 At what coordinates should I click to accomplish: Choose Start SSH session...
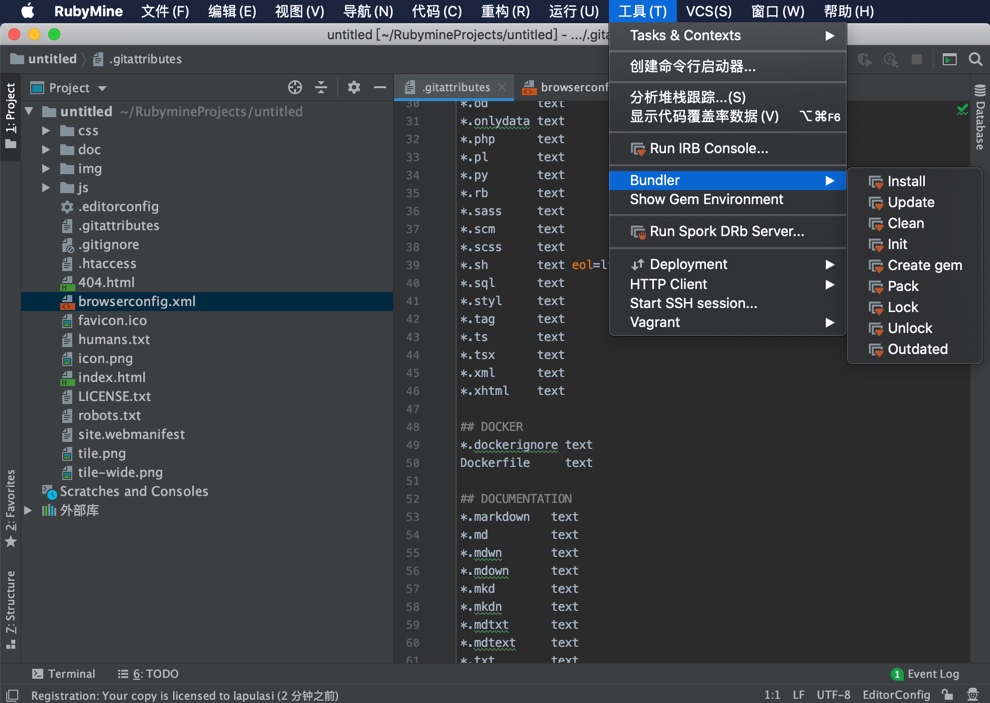[x=727, y=303]
